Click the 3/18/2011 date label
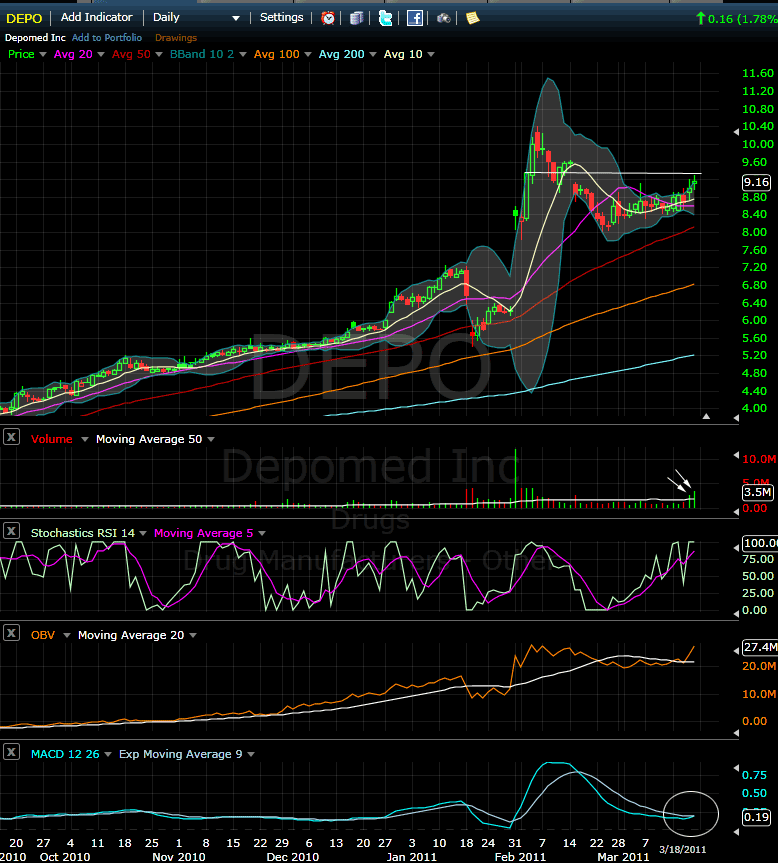Screen dimensions: 778x863 point(682,849)
